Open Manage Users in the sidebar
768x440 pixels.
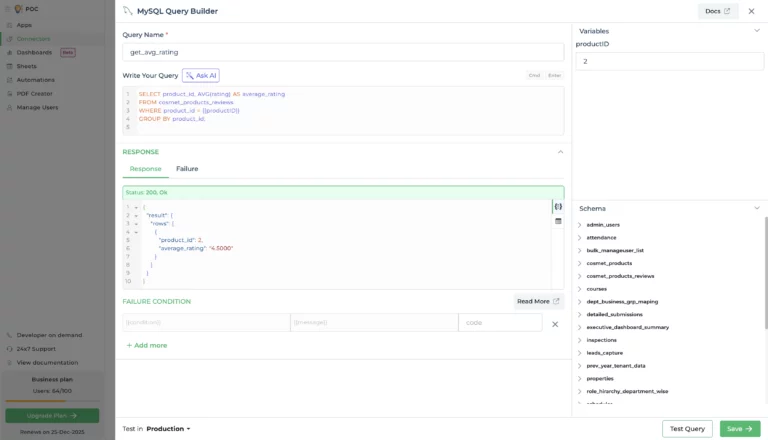(x=37, y=106)
